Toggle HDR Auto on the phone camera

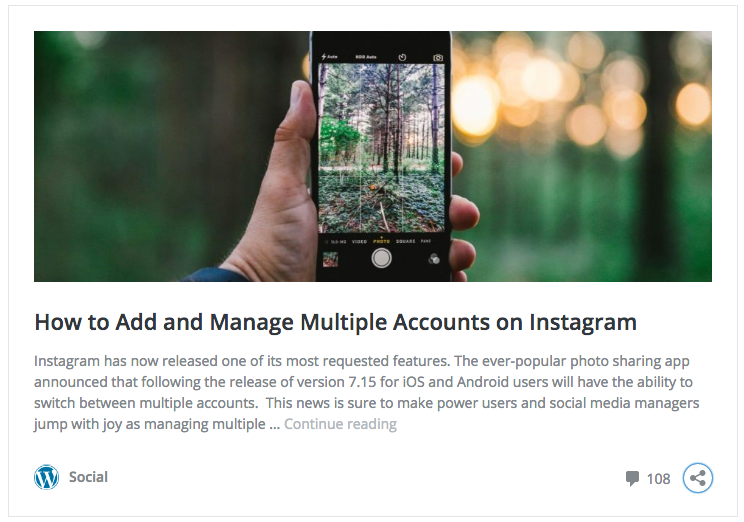click(x=366, y=57)
